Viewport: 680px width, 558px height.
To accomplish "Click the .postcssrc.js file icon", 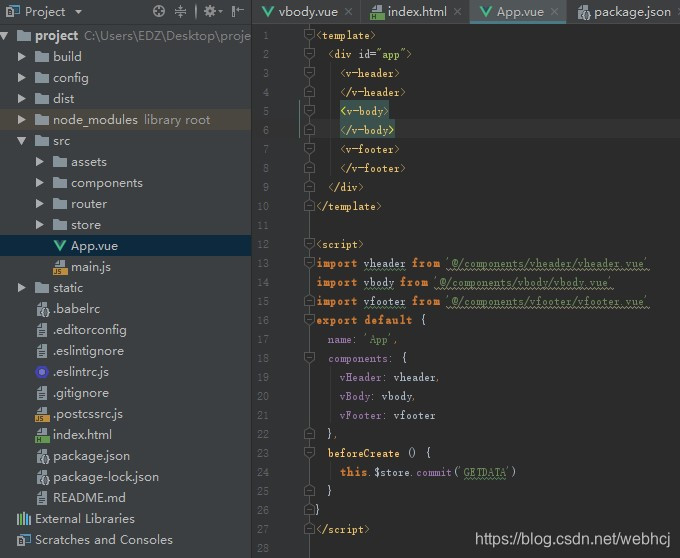I will [42, 414].
